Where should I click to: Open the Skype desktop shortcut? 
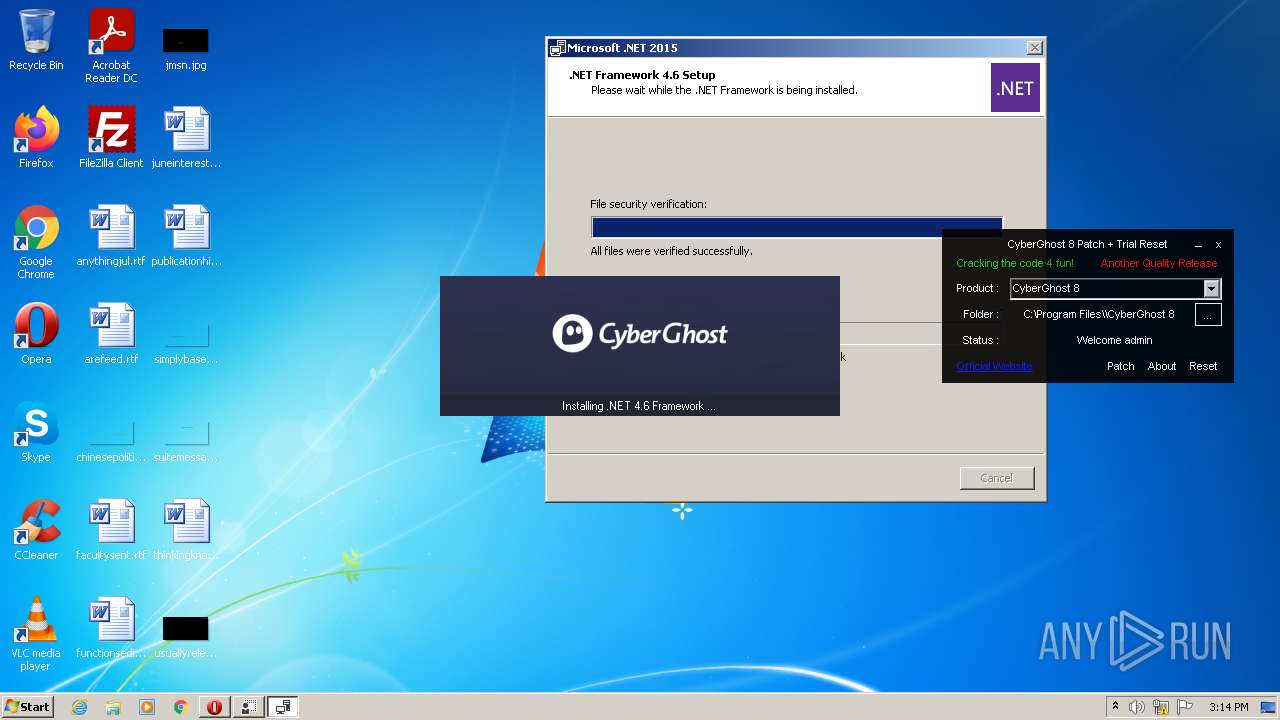36,431
